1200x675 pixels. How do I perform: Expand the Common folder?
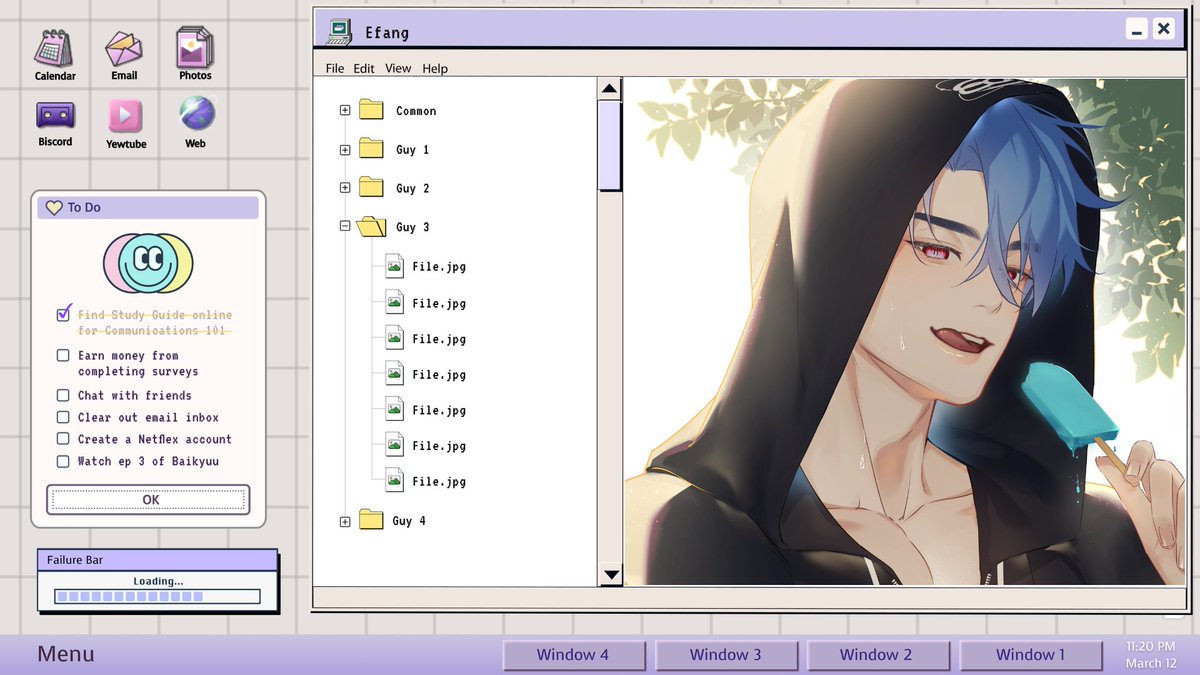[x=345, y=111]
